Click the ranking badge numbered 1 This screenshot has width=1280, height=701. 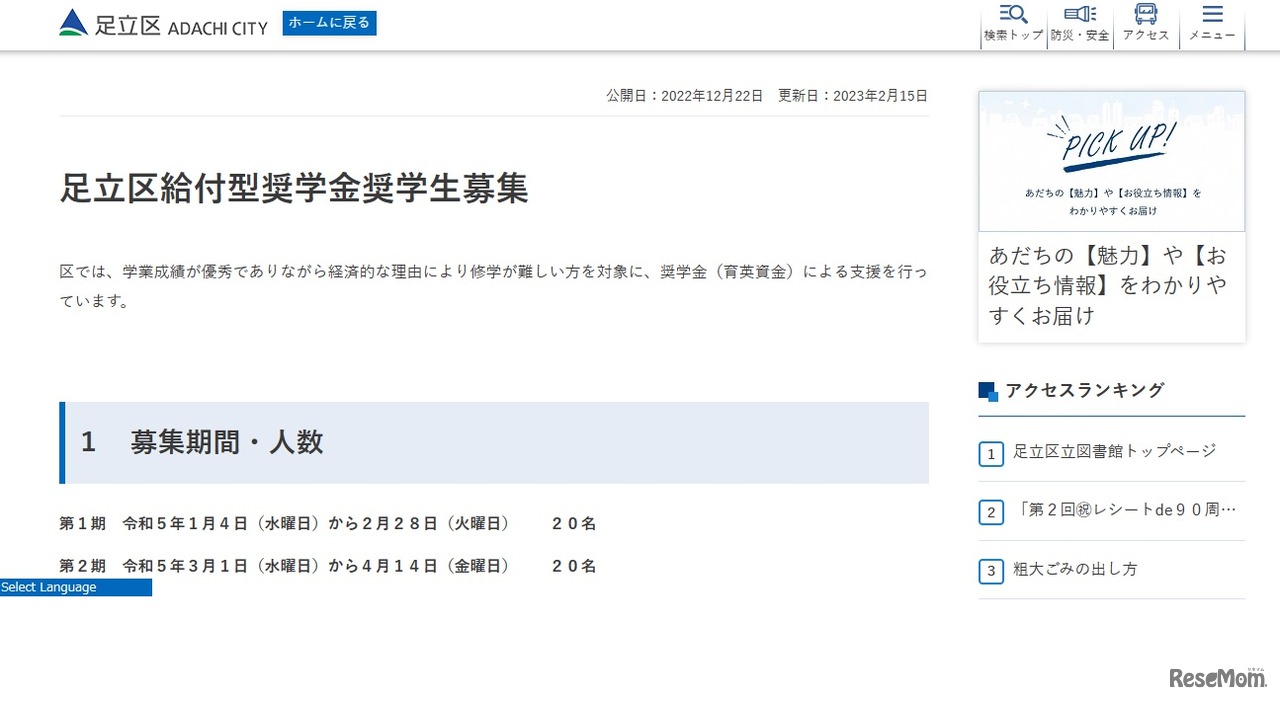tap(990, 454)
